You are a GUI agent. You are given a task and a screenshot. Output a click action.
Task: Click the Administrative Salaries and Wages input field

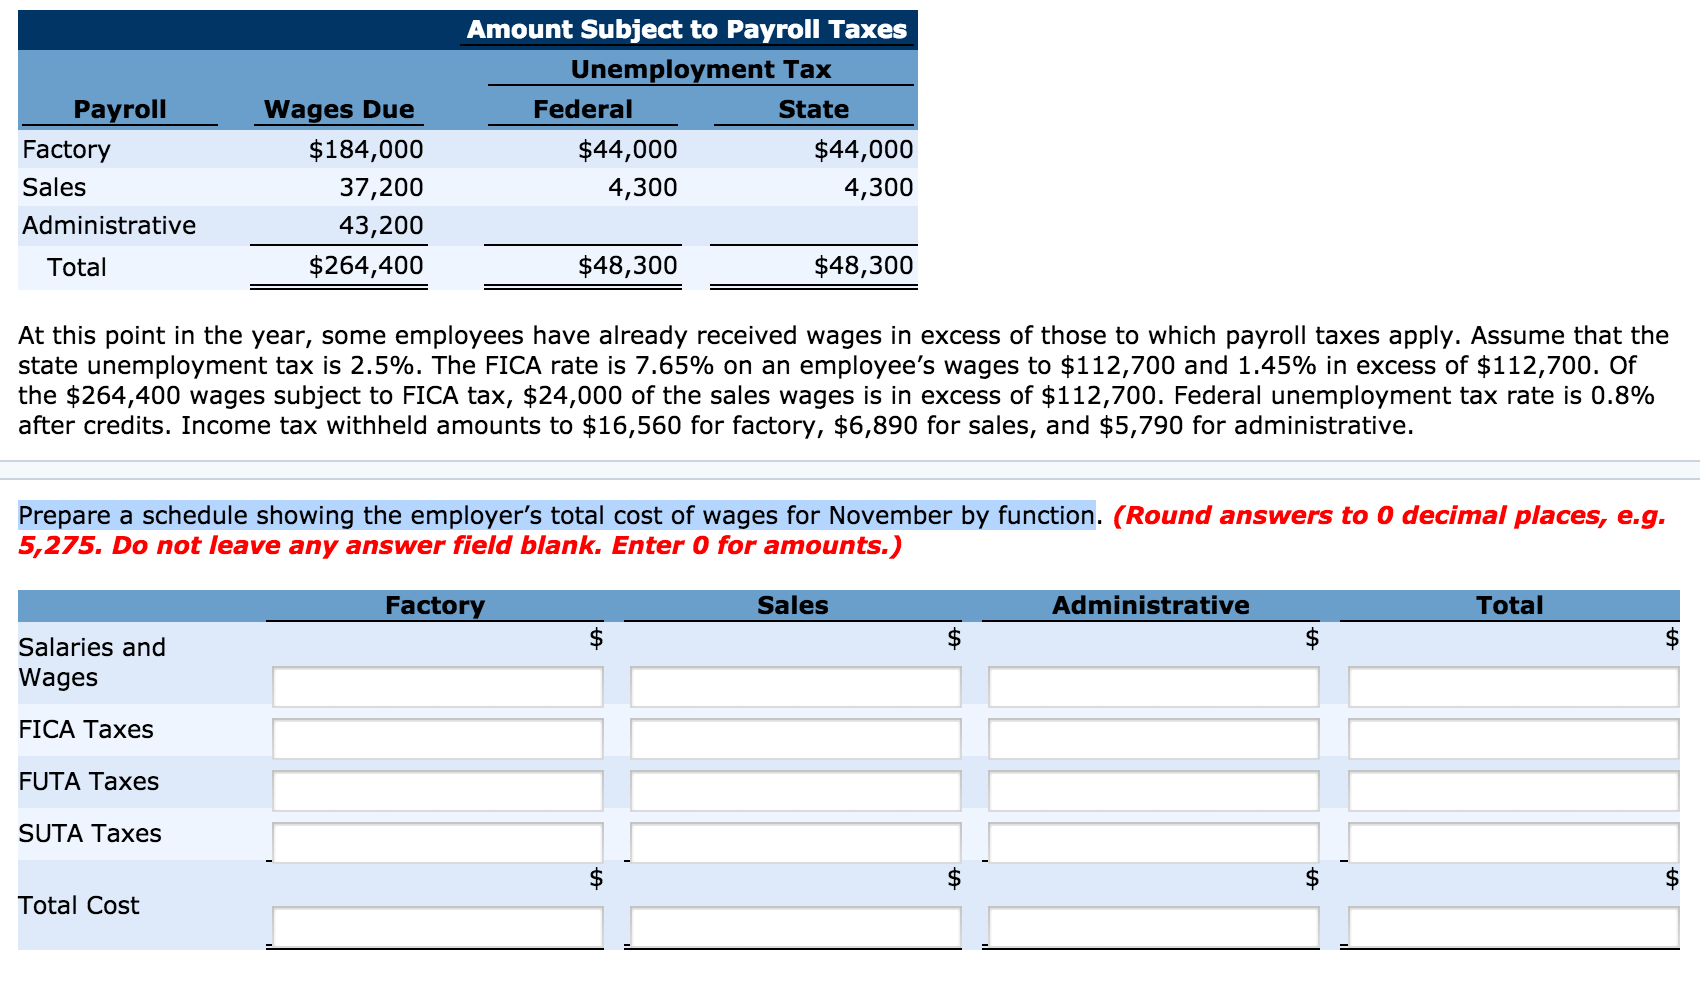[1154, 687]
